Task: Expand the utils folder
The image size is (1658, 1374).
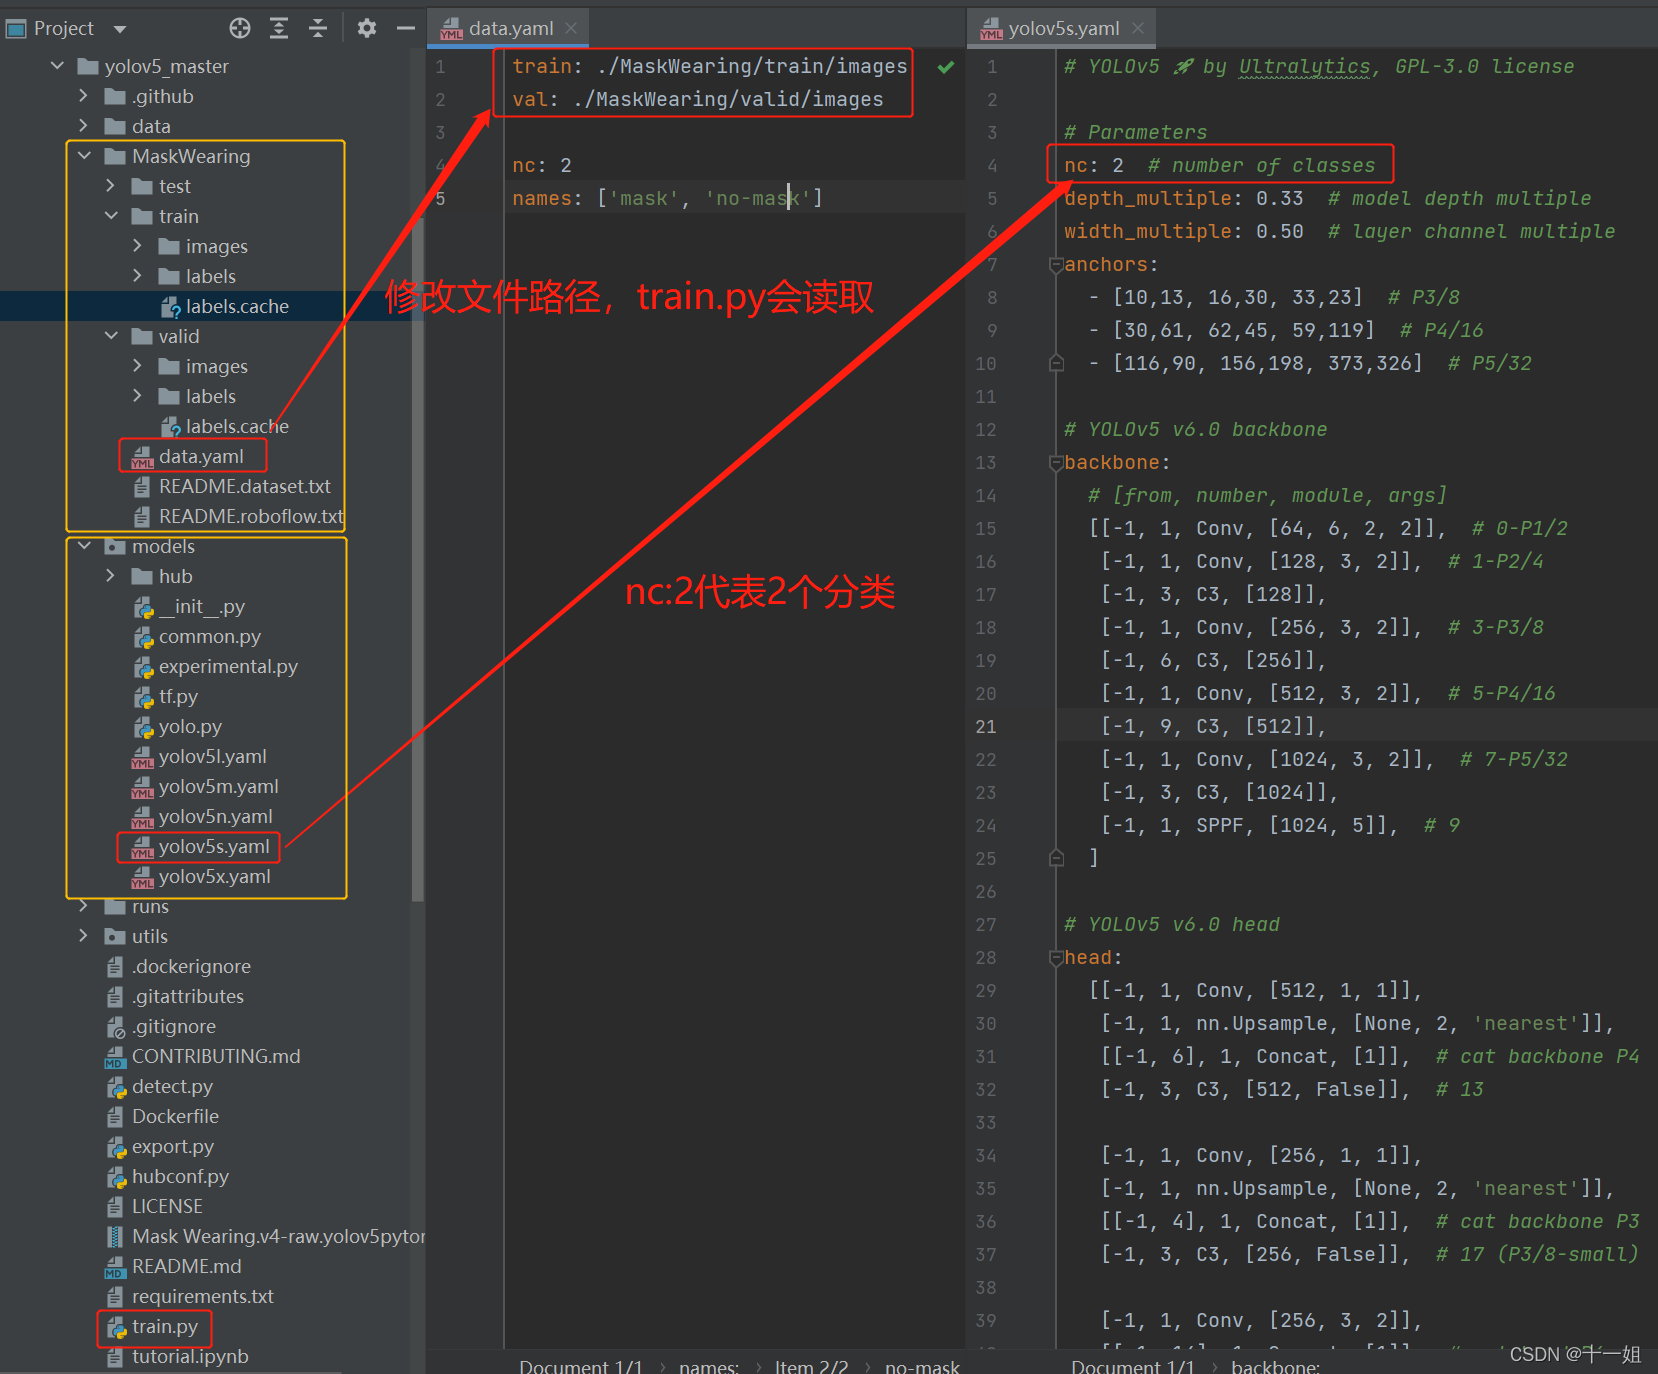Action: (84, 936)
